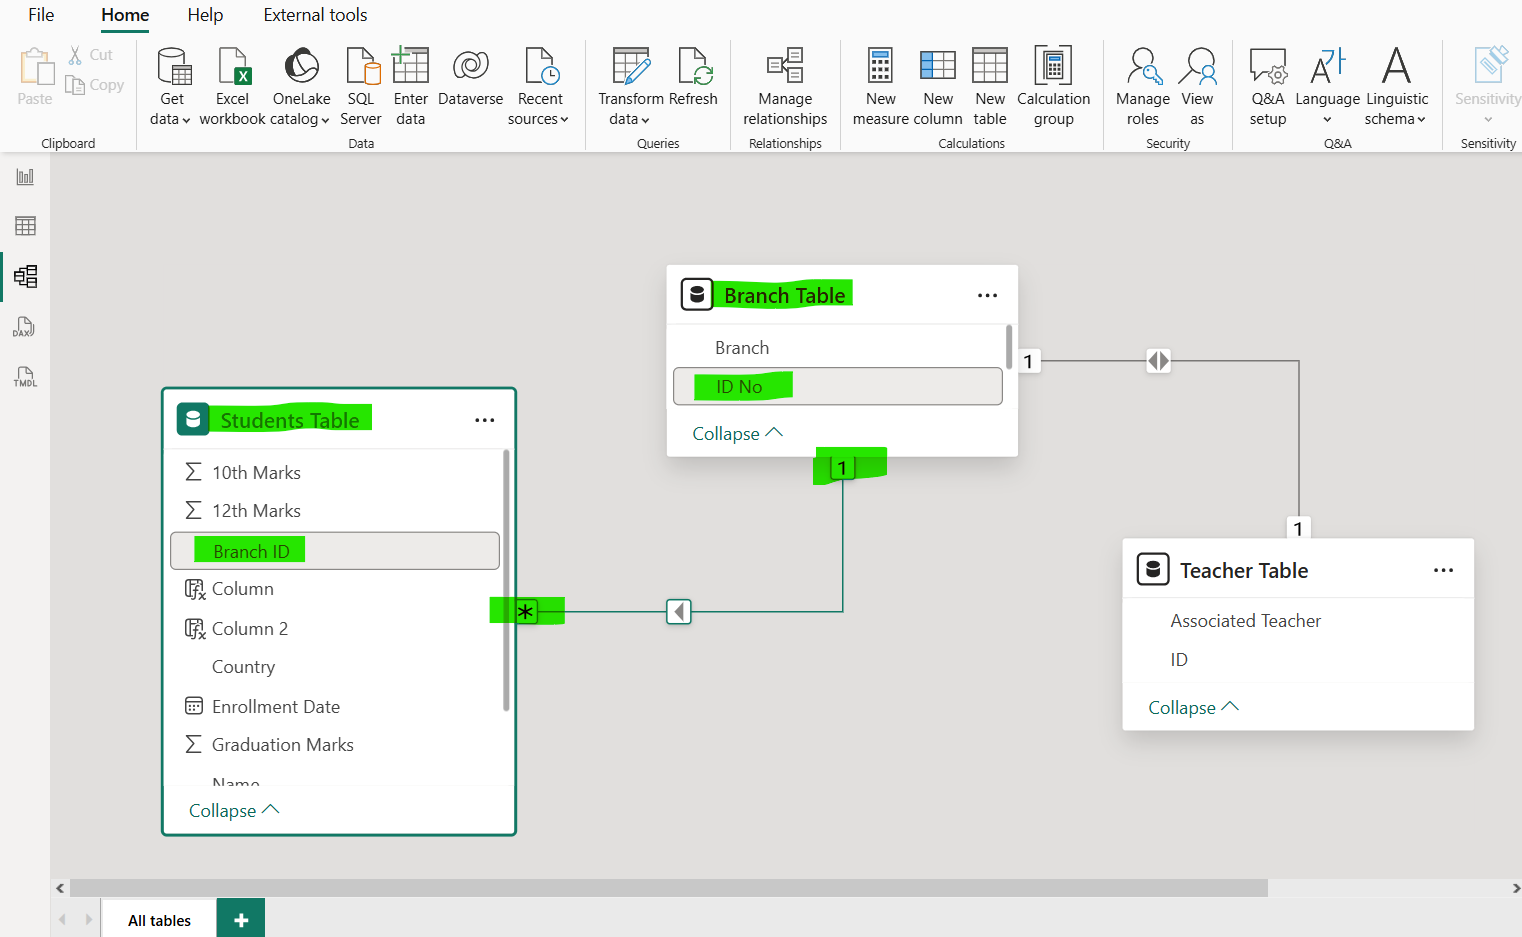
Task: Open DAX query view from sidebar
Action: tap(25, 328)
